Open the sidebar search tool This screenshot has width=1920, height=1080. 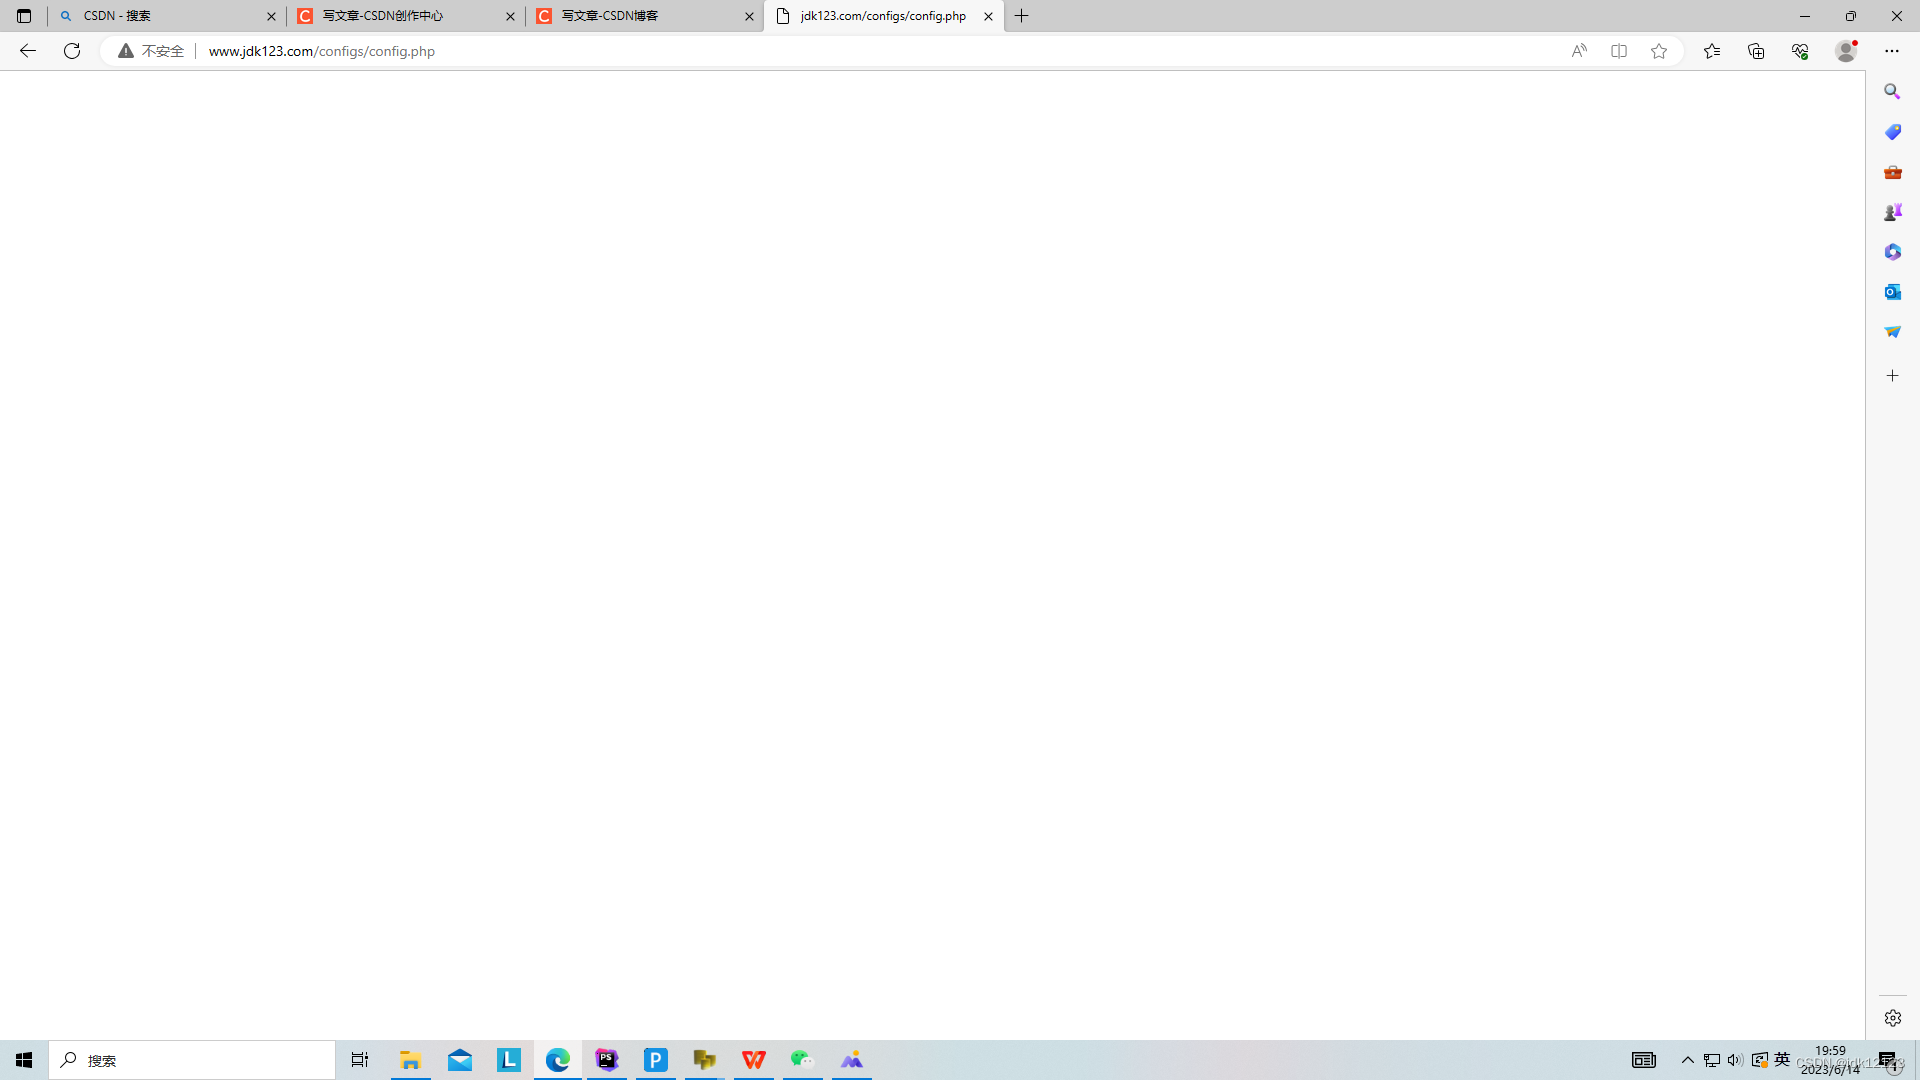click(x=1892, y=92)
